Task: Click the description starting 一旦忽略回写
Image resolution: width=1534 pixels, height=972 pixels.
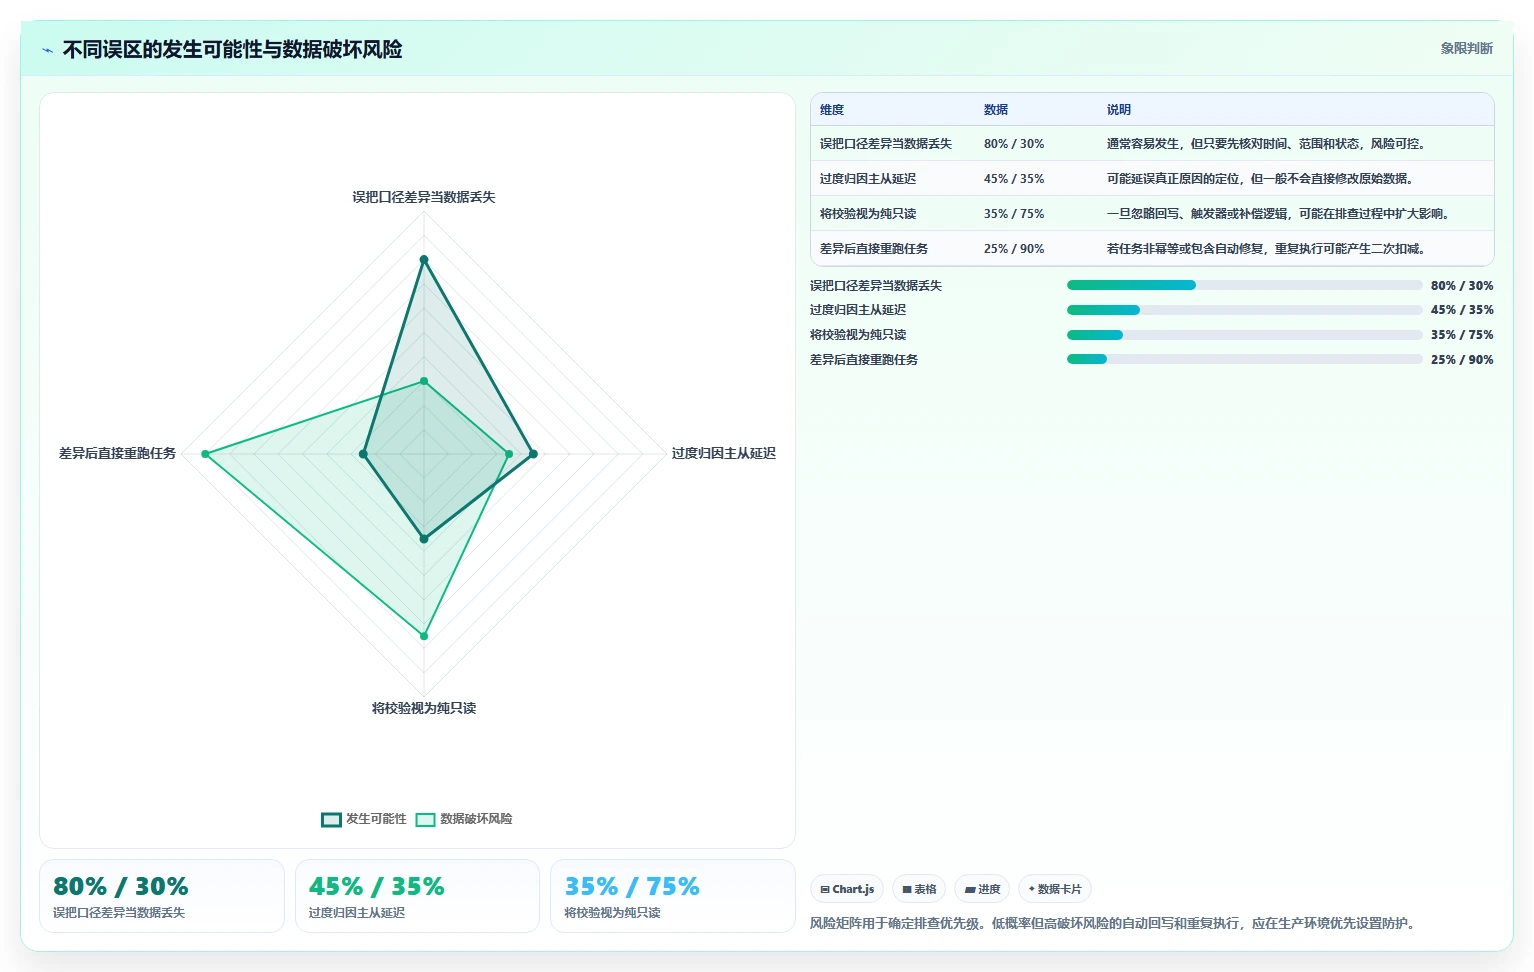Action: click(x=1278, y=214)
